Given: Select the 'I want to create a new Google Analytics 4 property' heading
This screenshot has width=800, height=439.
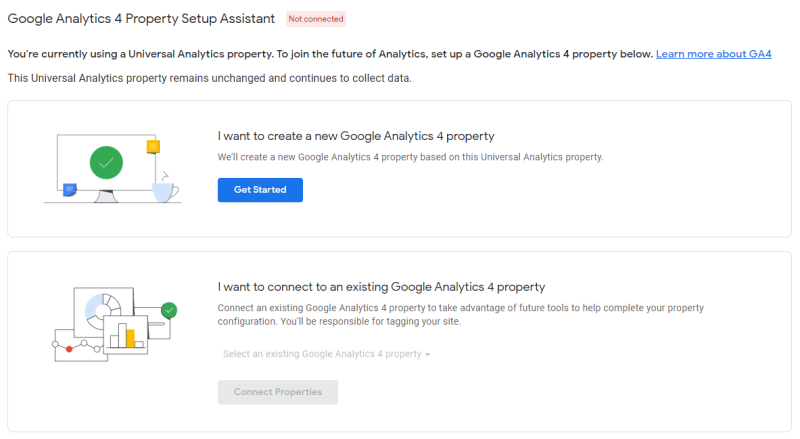Looking at the screenshot, I should coord(356,136).
